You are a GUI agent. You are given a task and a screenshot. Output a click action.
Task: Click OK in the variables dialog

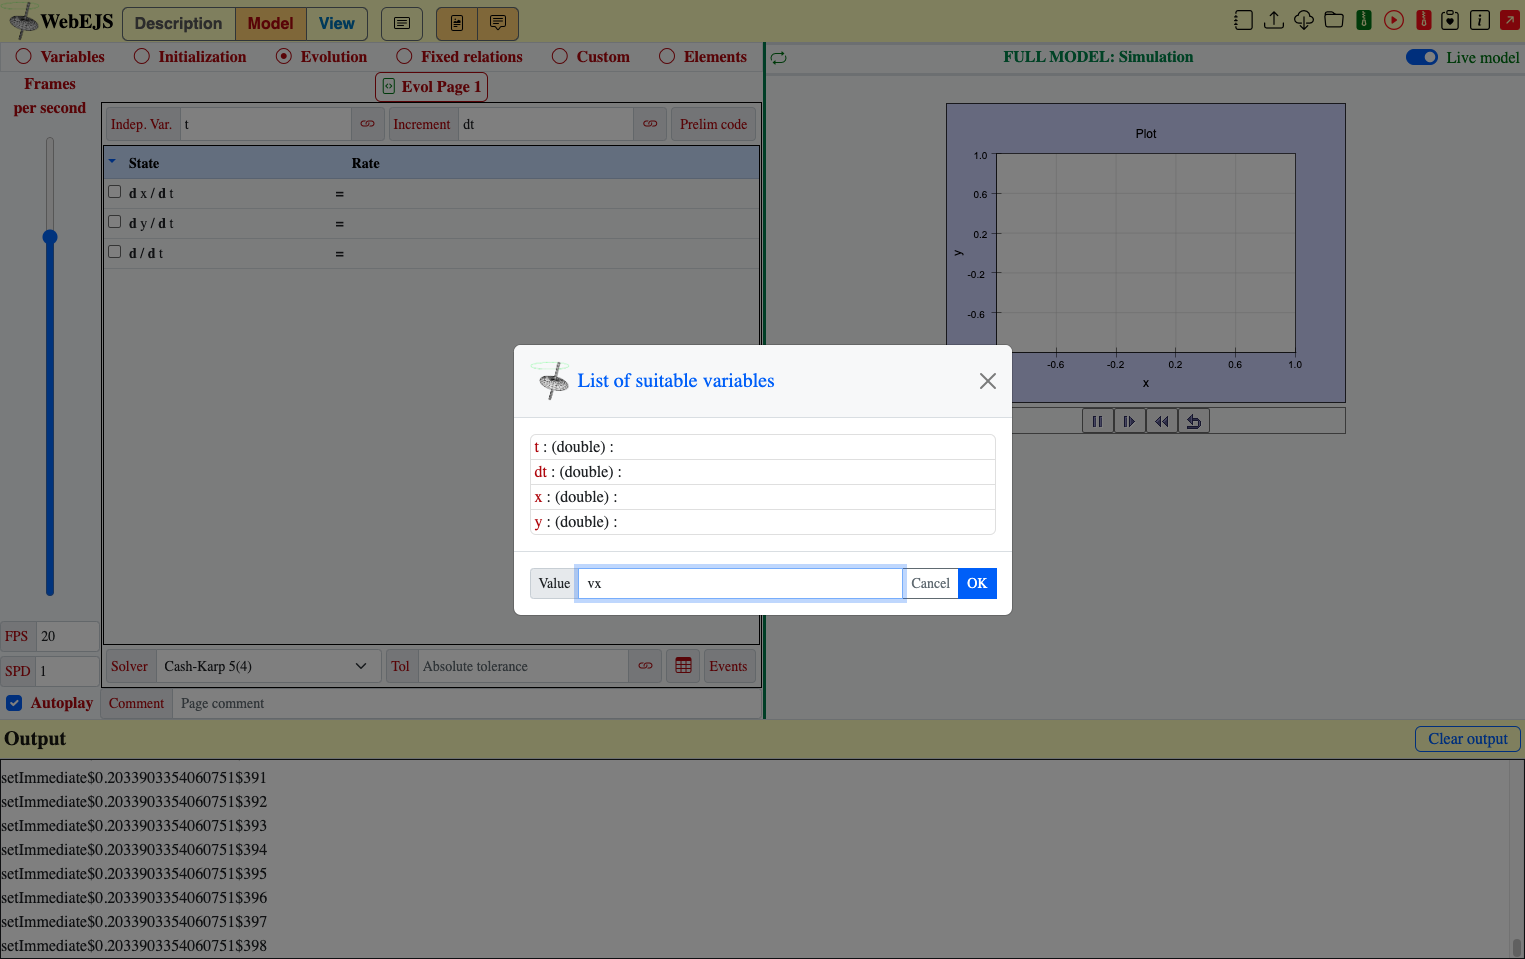(977, 583)
